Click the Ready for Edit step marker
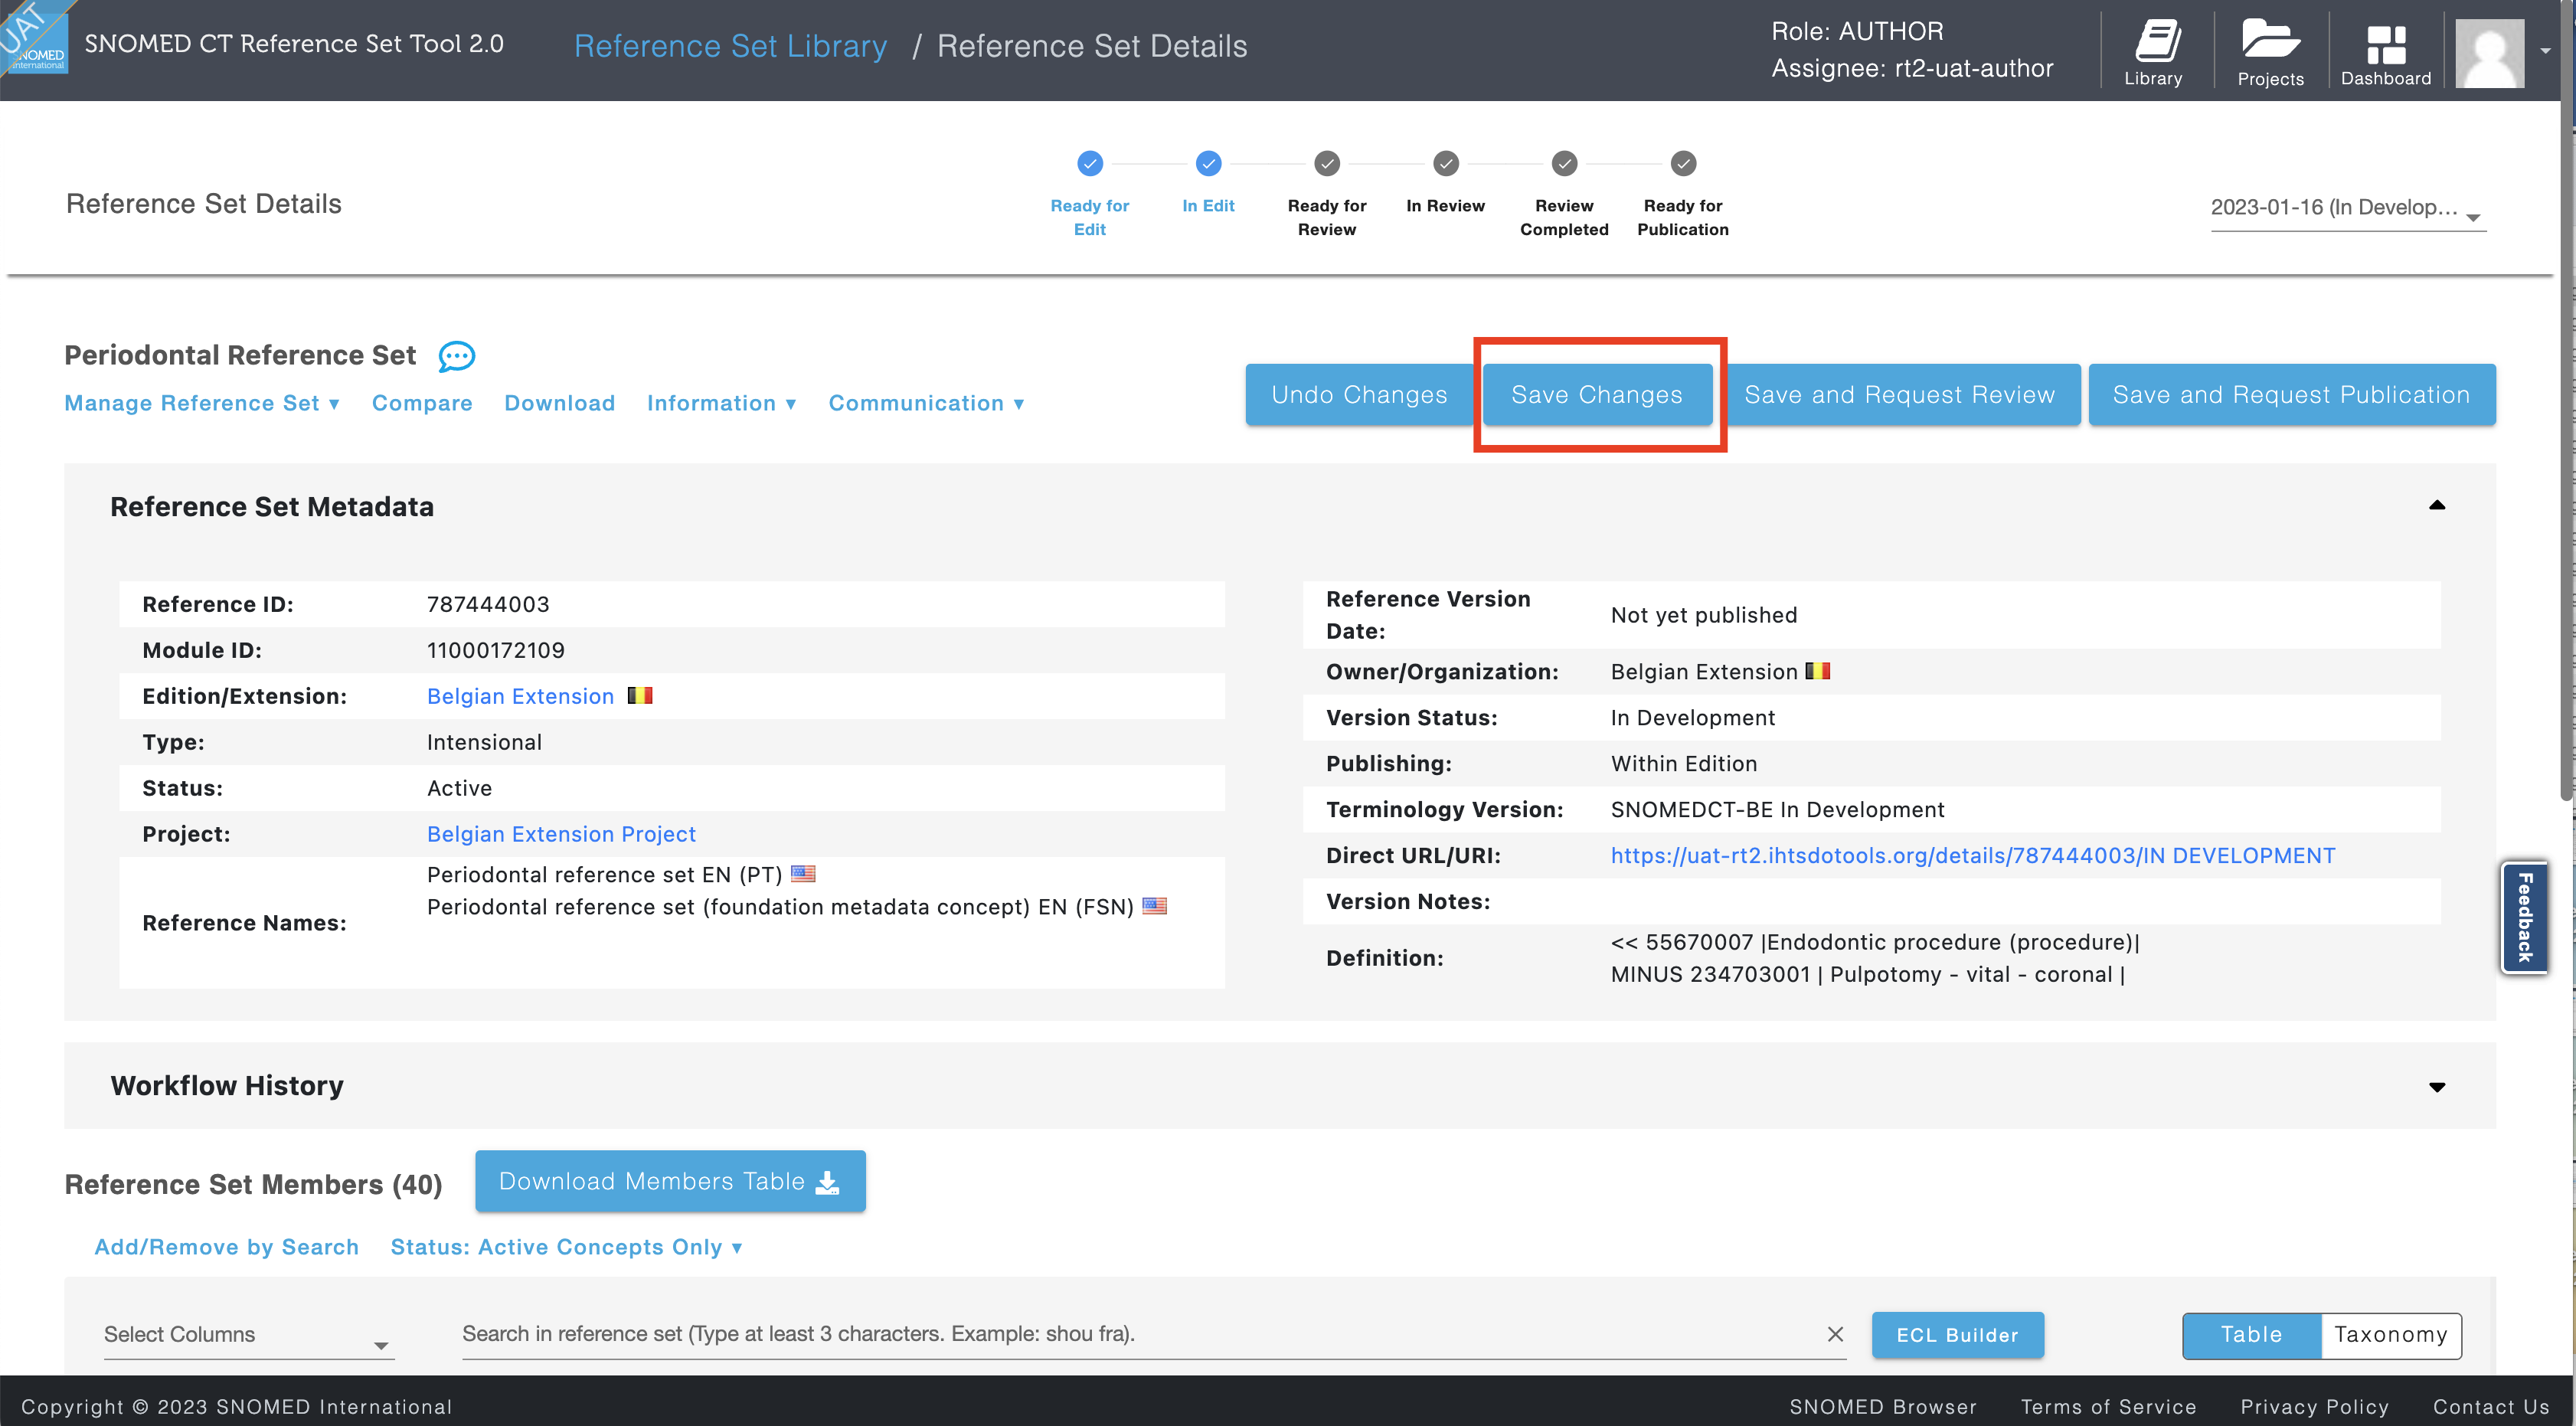The height and width of the screenshot is (1426, 2576). click(x=1089, y=163)
